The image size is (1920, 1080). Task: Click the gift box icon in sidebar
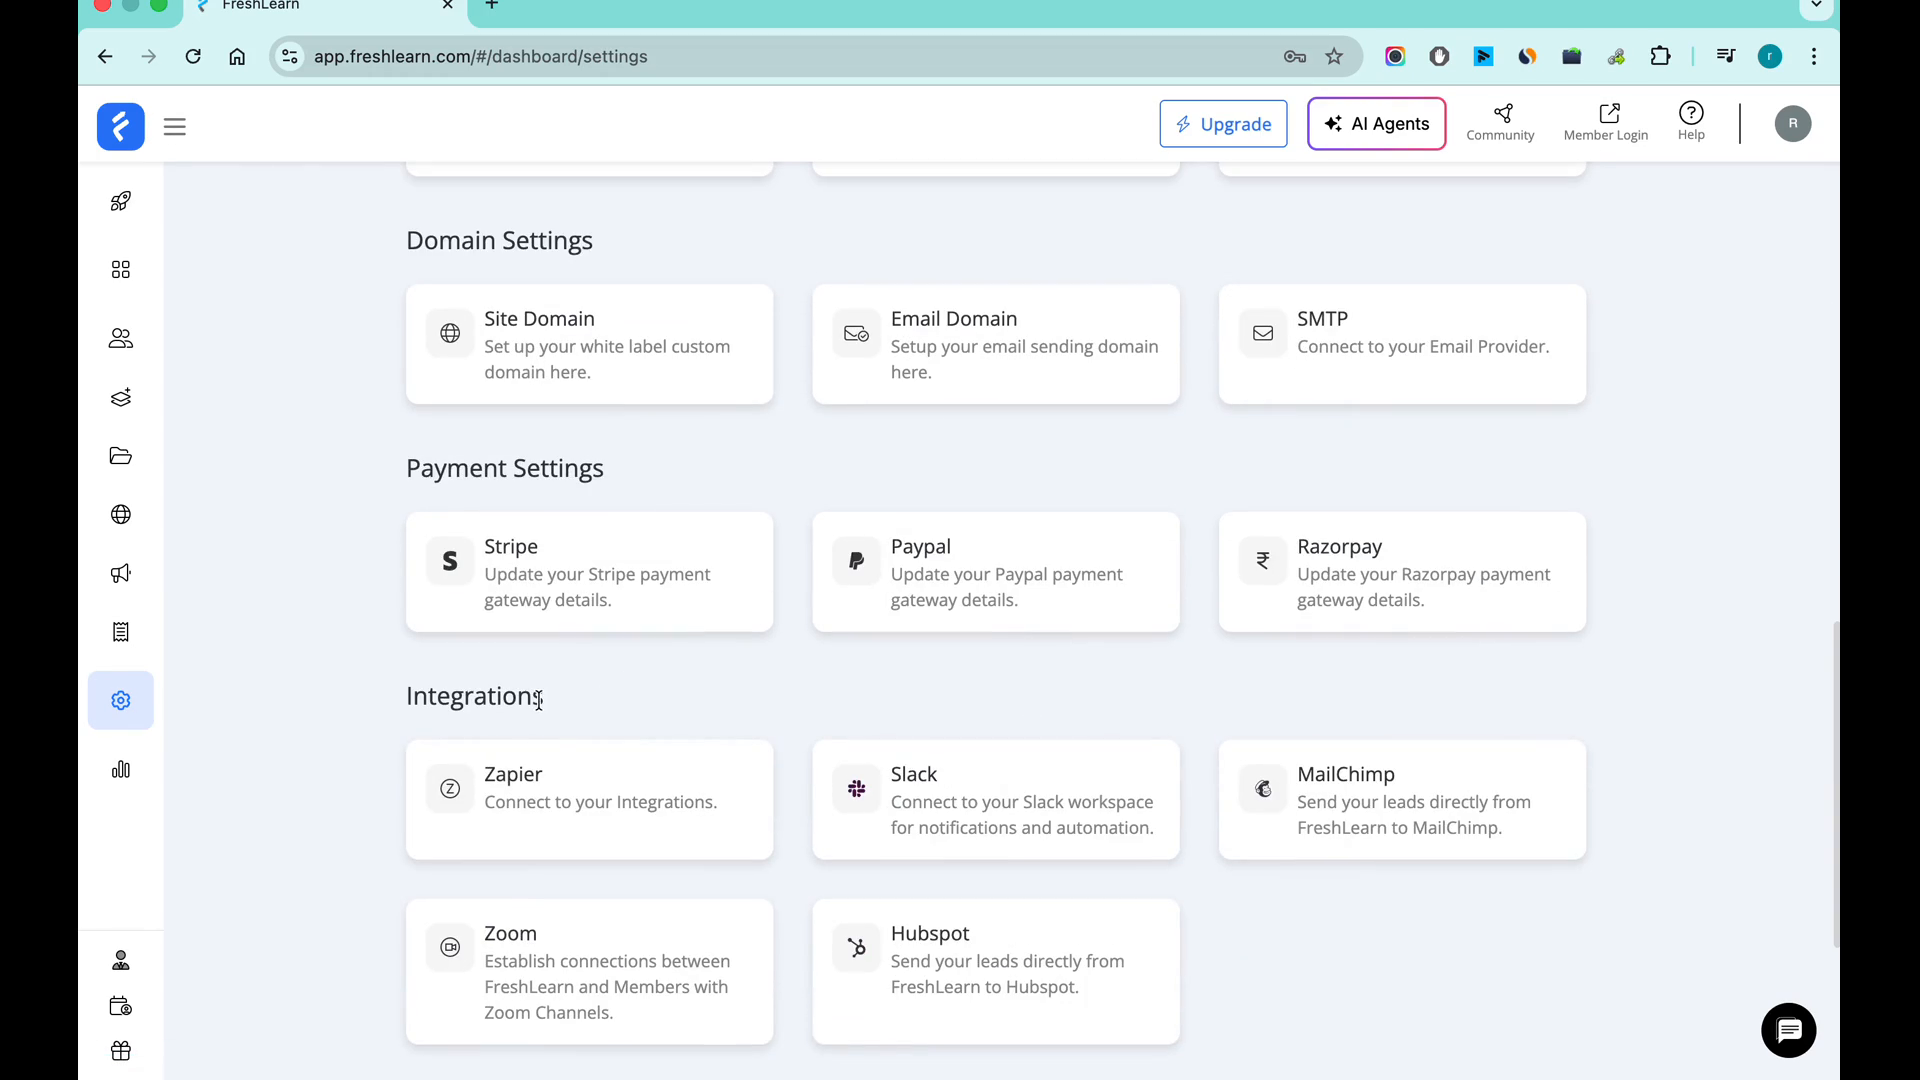point(120,1050)
